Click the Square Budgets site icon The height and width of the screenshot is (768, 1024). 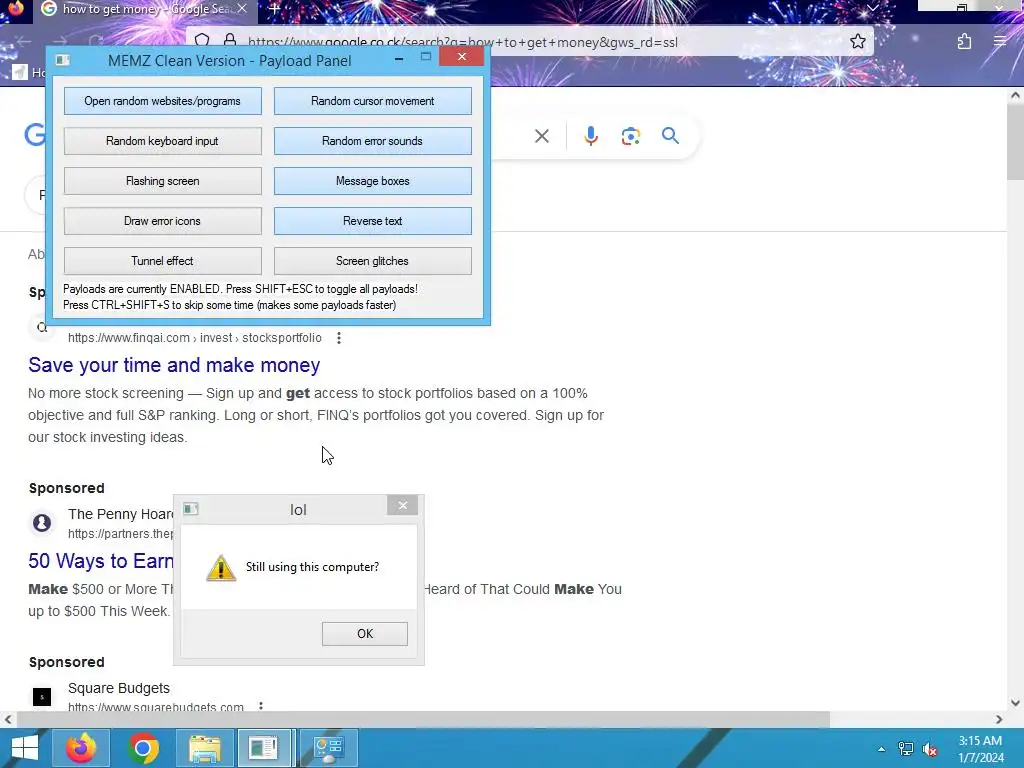pos(42,697)
